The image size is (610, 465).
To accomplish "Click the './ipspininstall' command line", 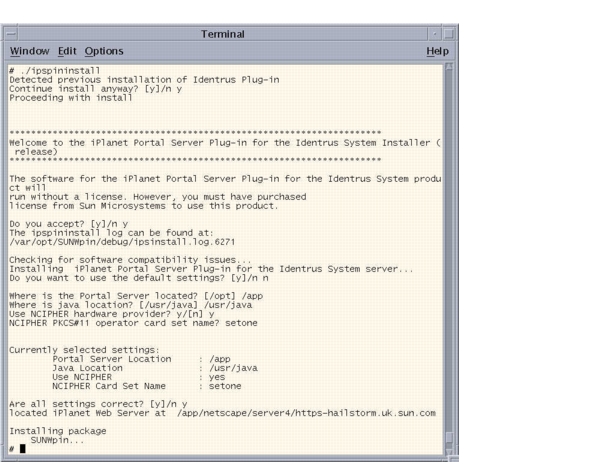I will [54, 71].
